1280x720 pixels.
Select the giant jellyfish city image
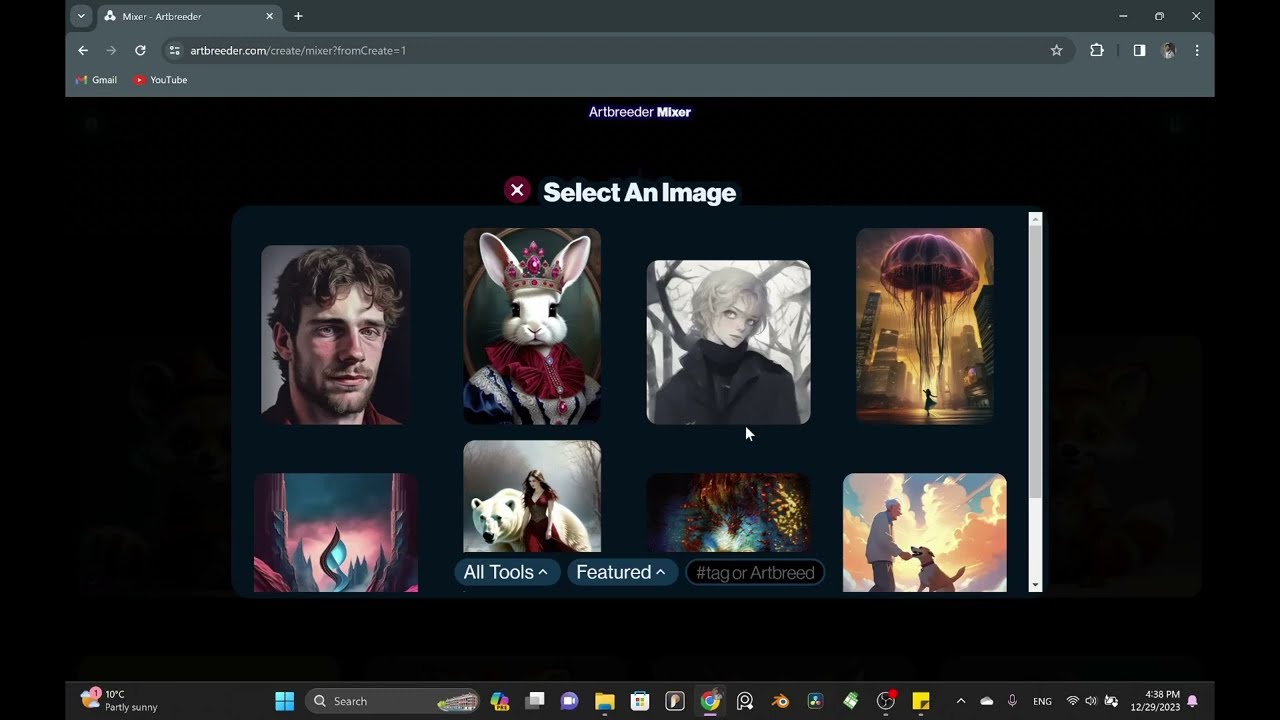coord(925,326)
